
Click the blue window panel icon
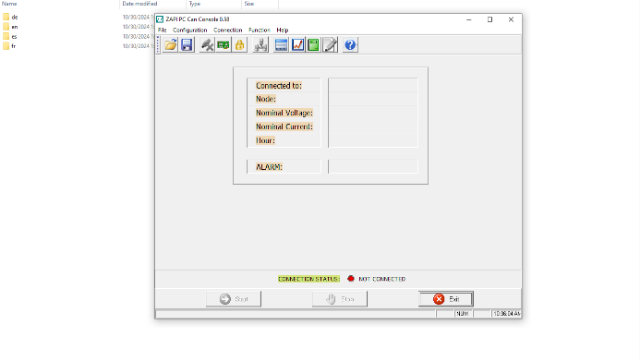point(281,45)
